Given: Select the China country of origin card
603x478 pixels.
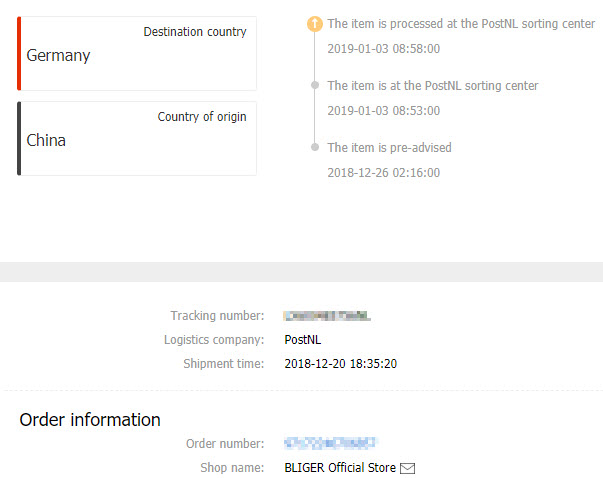Looking at the screenshot, I should 138,139.
